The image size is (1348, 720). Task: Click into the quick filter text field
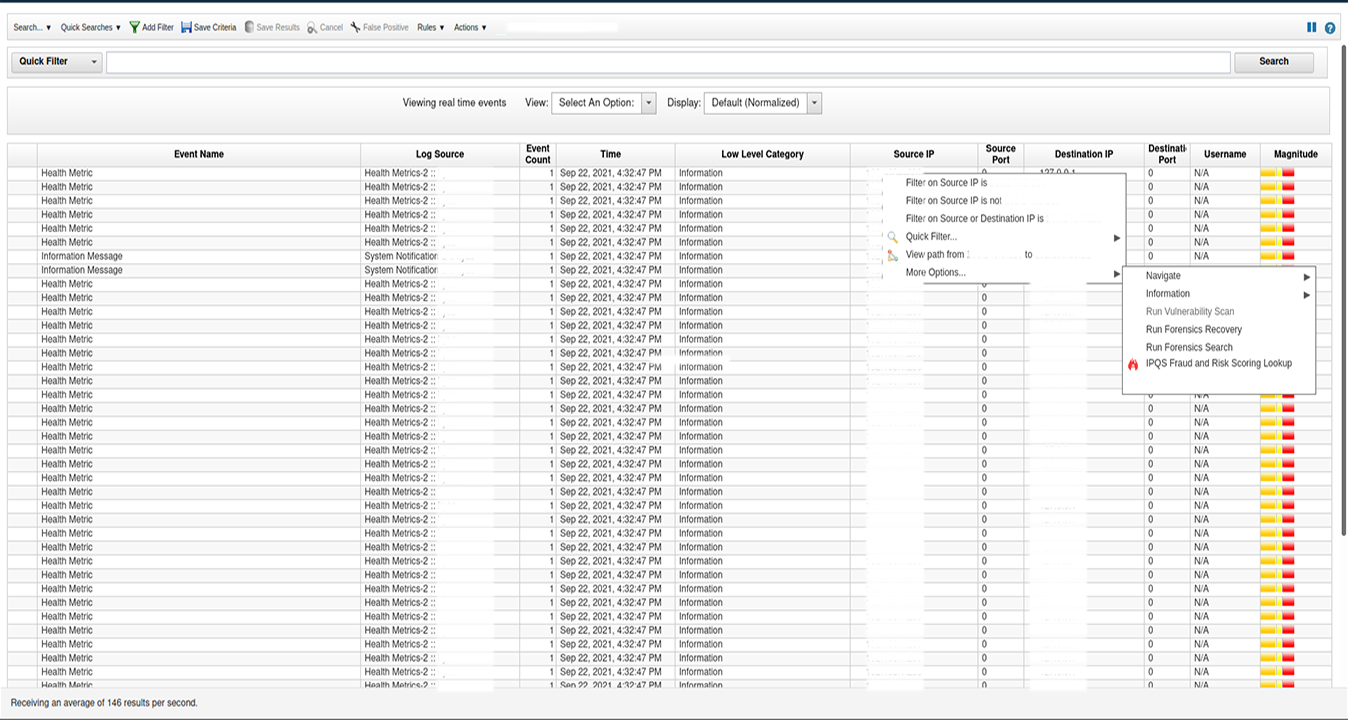tap(667, 62)
